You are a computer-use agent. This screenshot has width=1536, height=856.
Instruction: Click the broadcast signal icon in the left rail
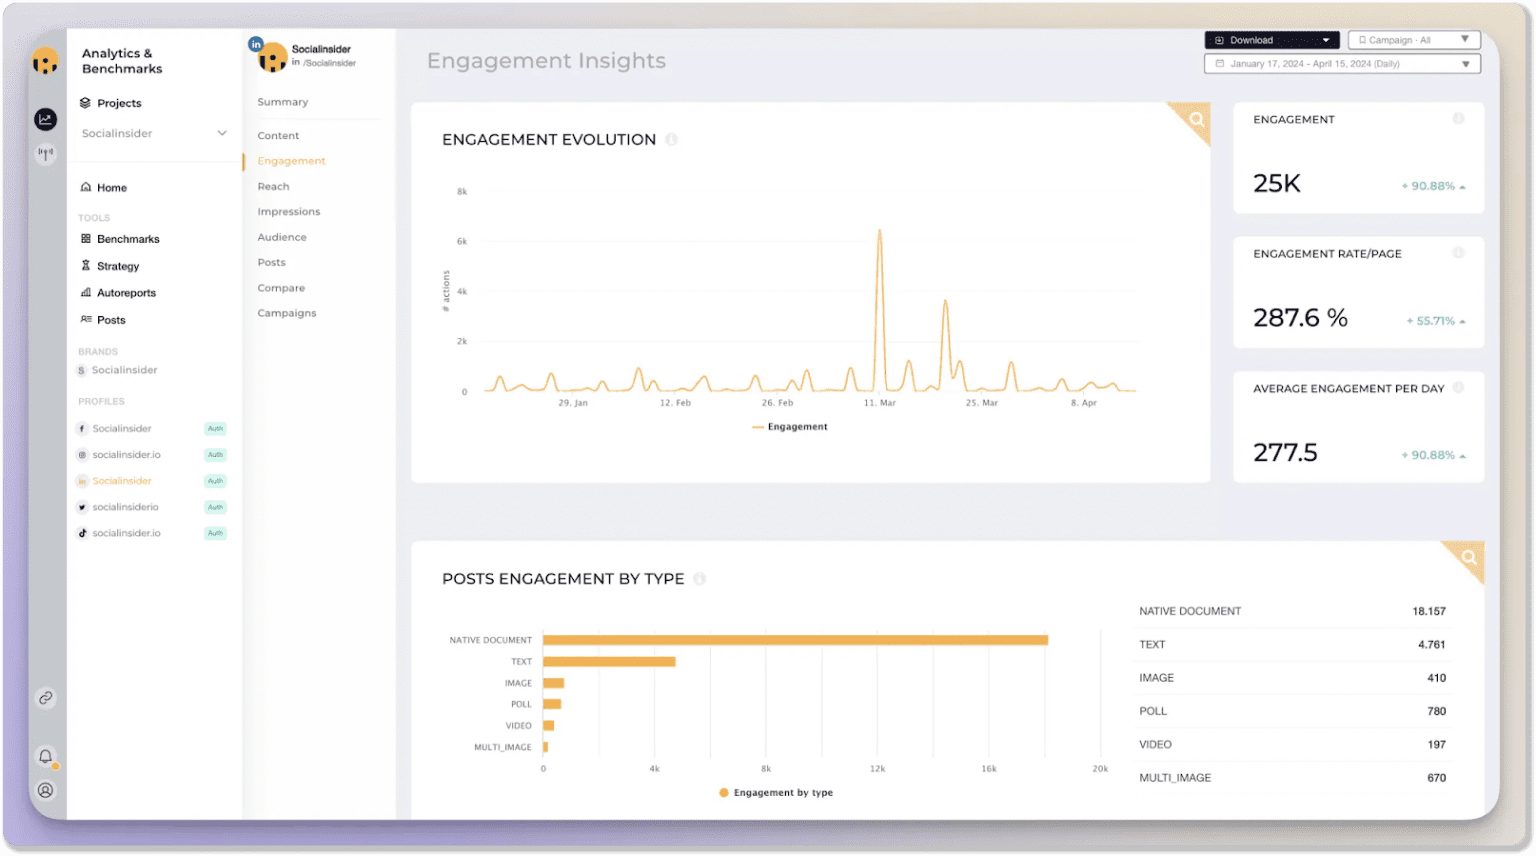(x=45, y=153)
